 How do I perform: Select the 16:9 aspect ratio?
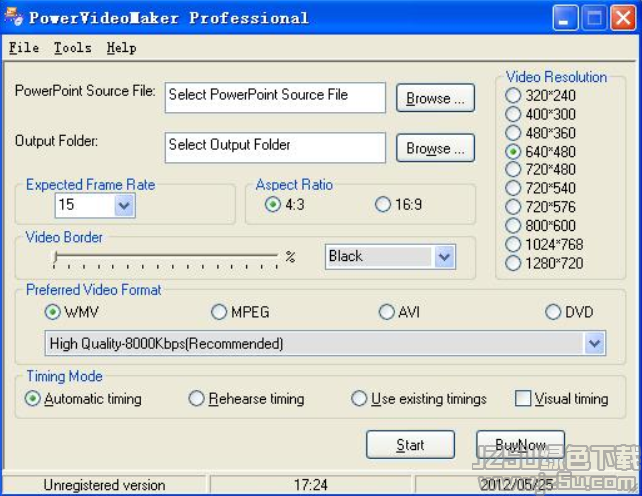coord(398,204)
